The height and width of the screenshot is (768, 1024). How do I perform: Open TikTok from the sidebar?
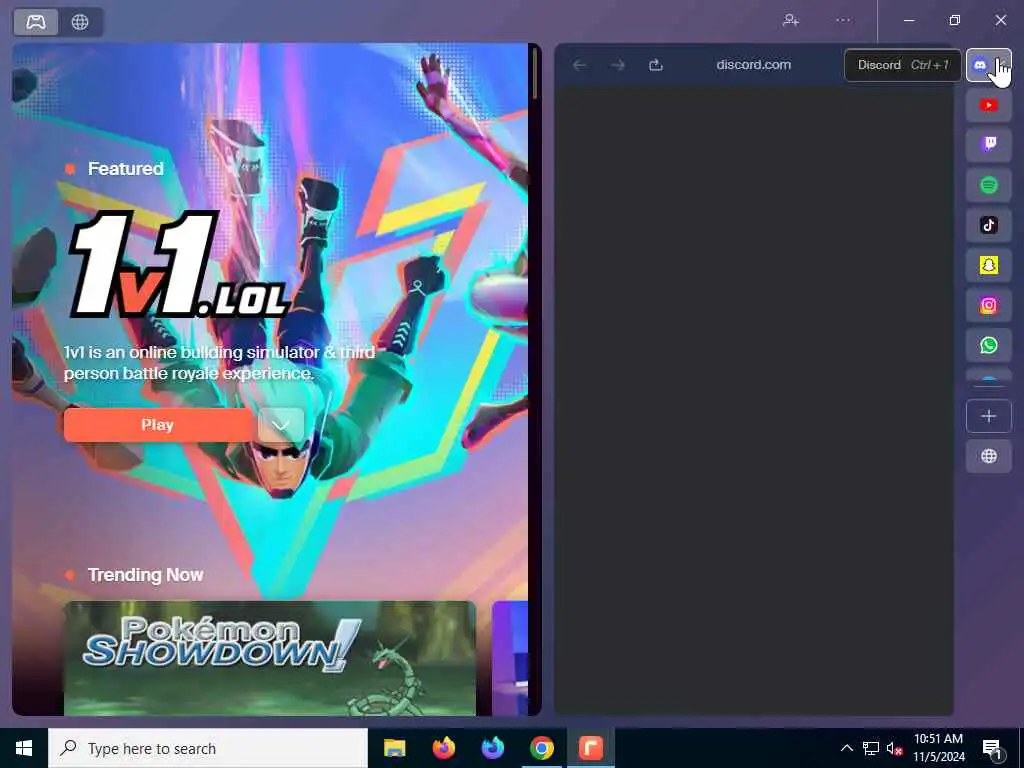[x=989, y=225]
